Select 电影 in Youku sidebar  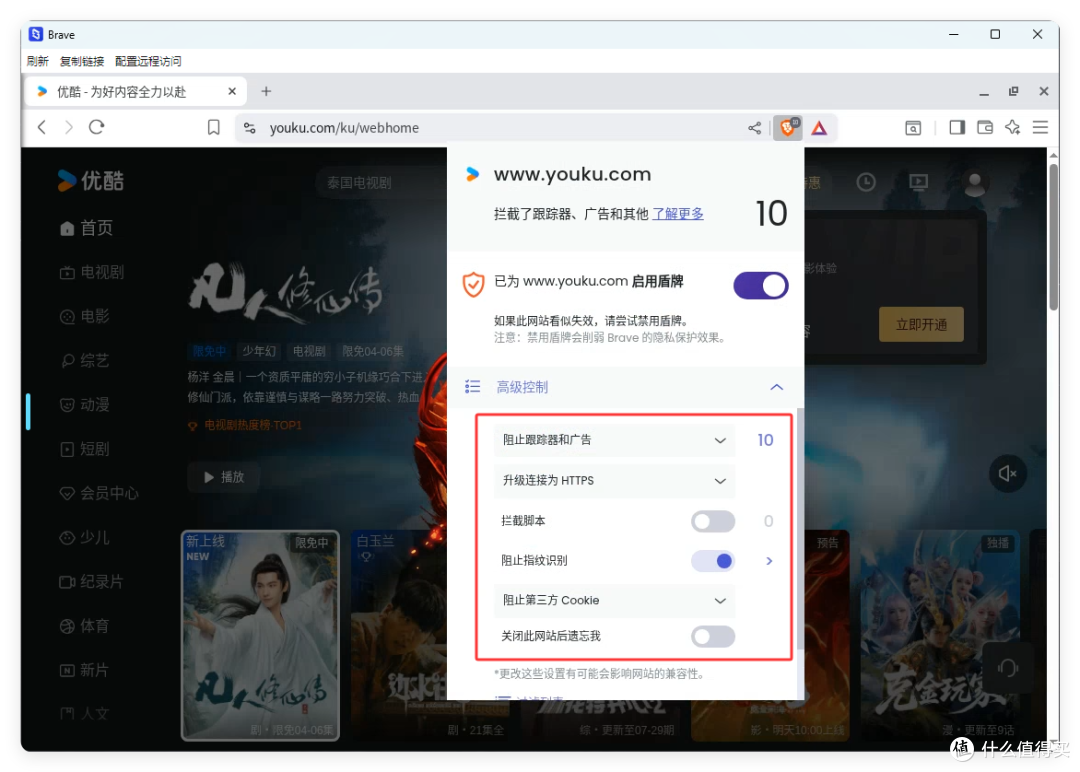tap(85, 316)
